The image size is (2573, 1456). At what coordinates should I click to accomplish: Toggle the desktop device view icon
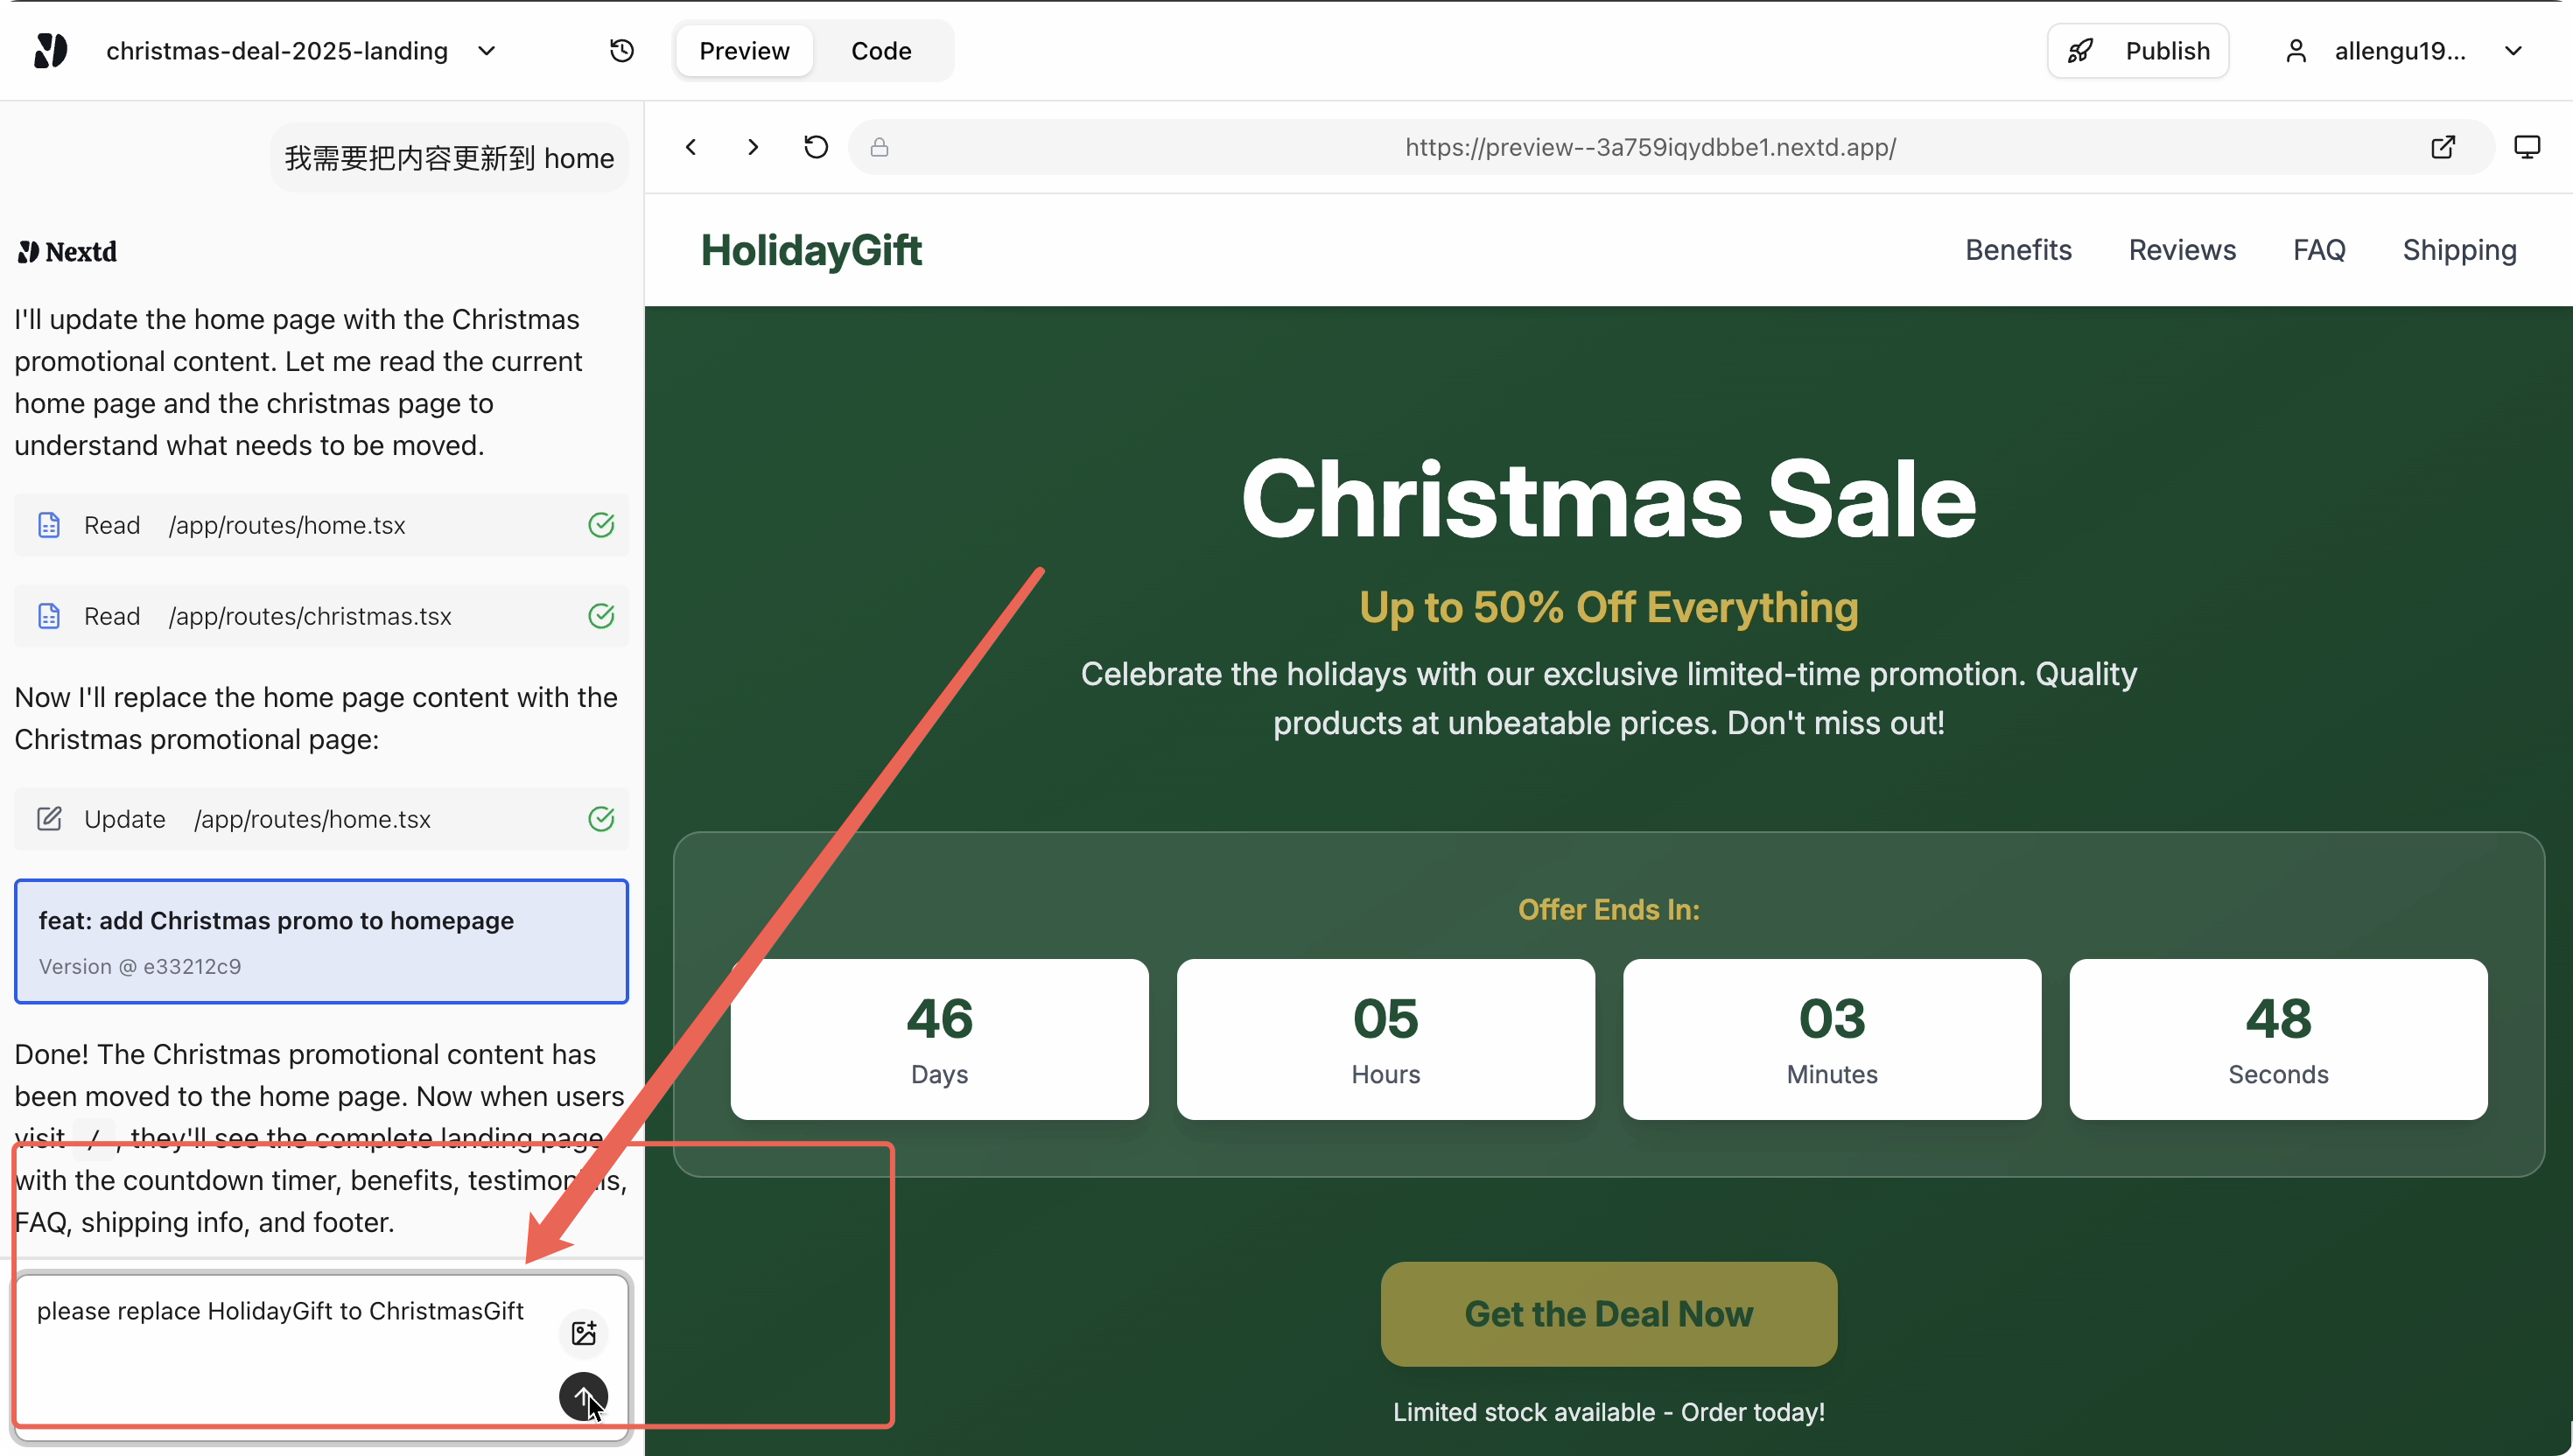click(2526, 147)
